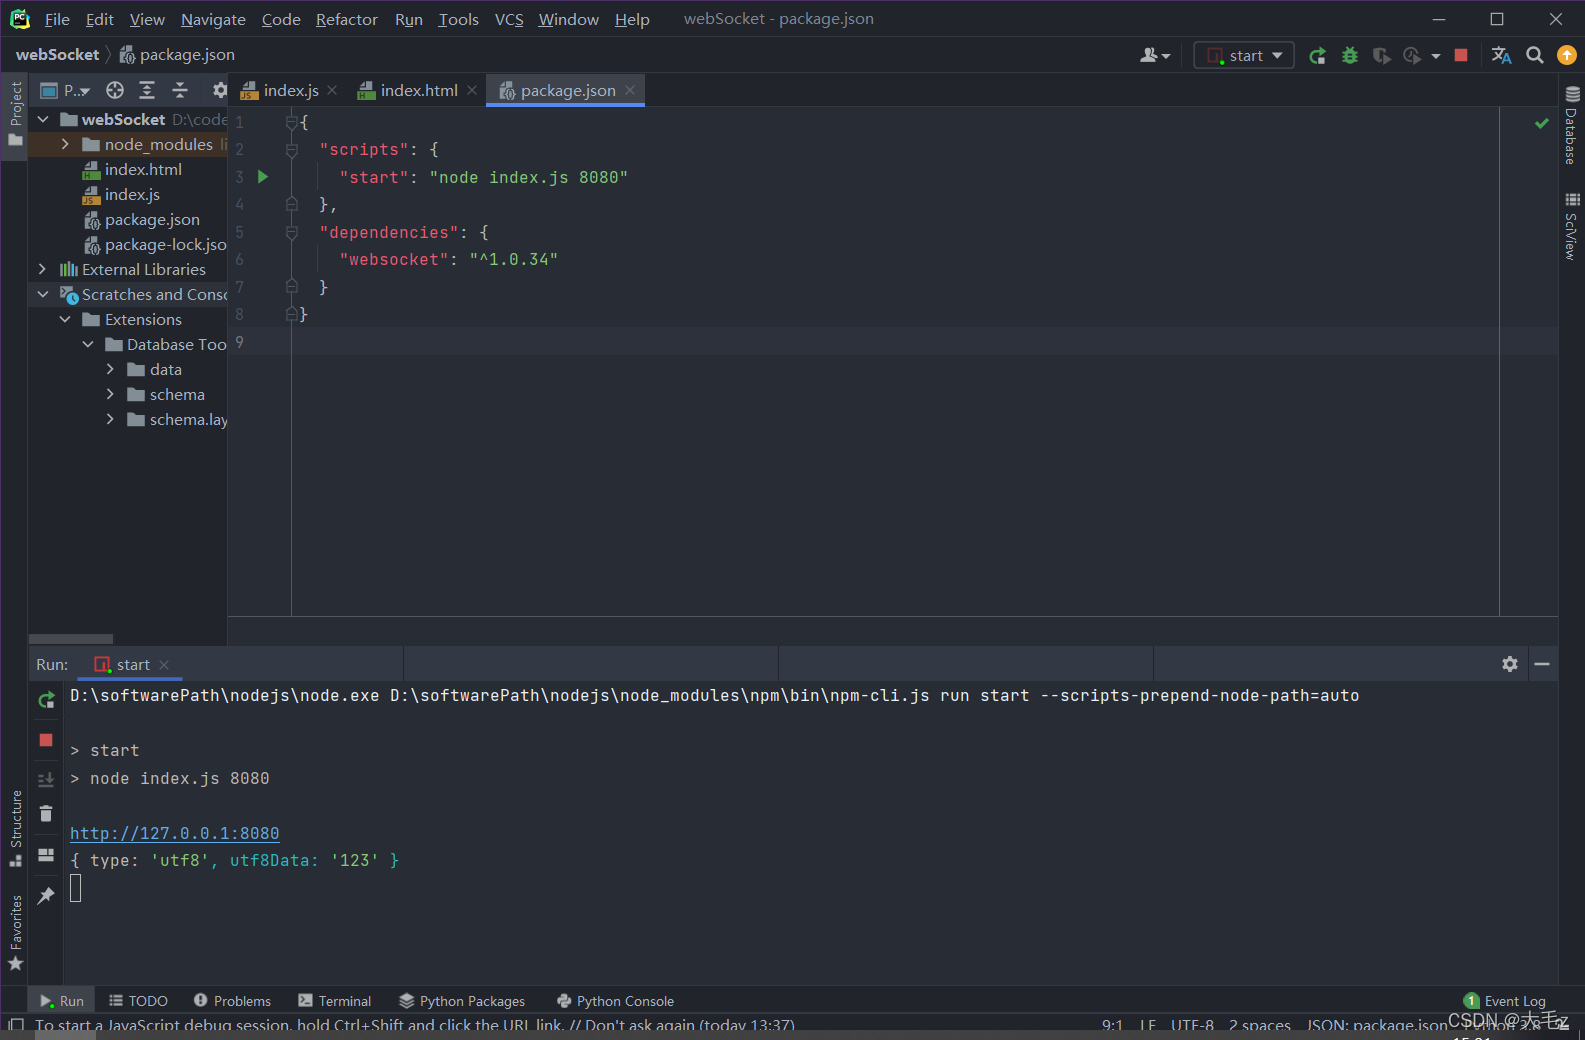Open the Database side panel
Image resolution: width=1585 pixels, height=1040 pixels.
click(x=1572, y=125)
